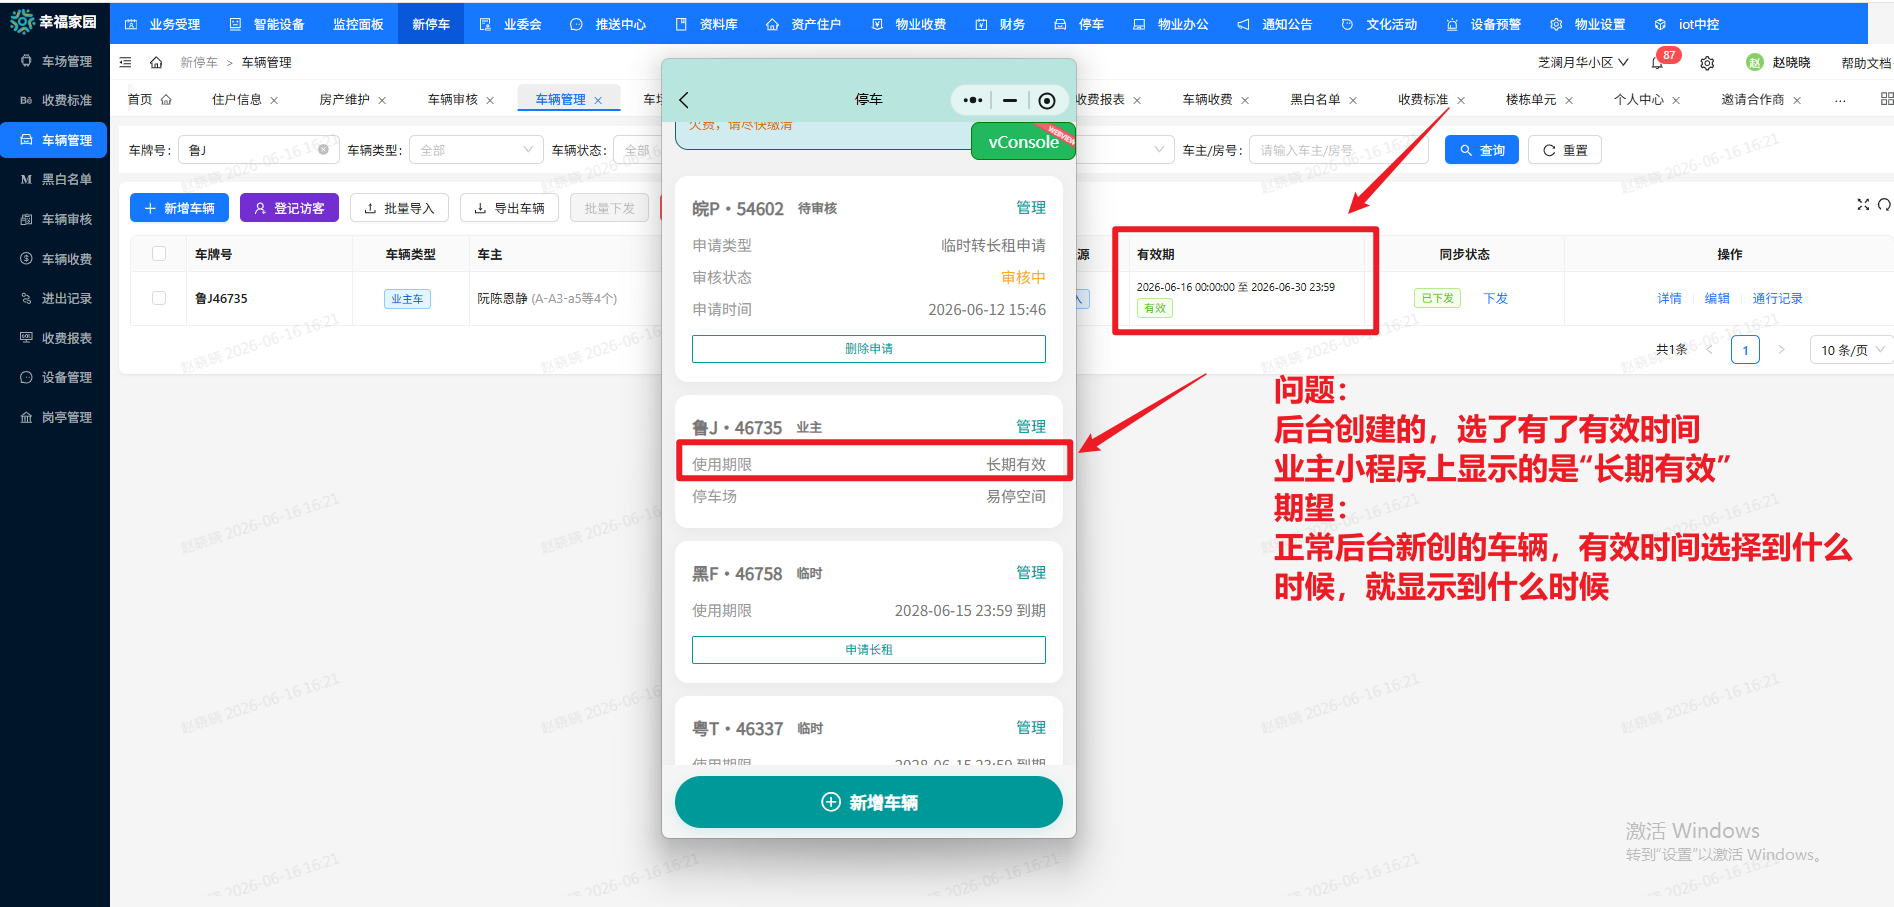Click the refresh icon above the table
The width and height of the screenshot is (1894, 907).
(1884, 204)
